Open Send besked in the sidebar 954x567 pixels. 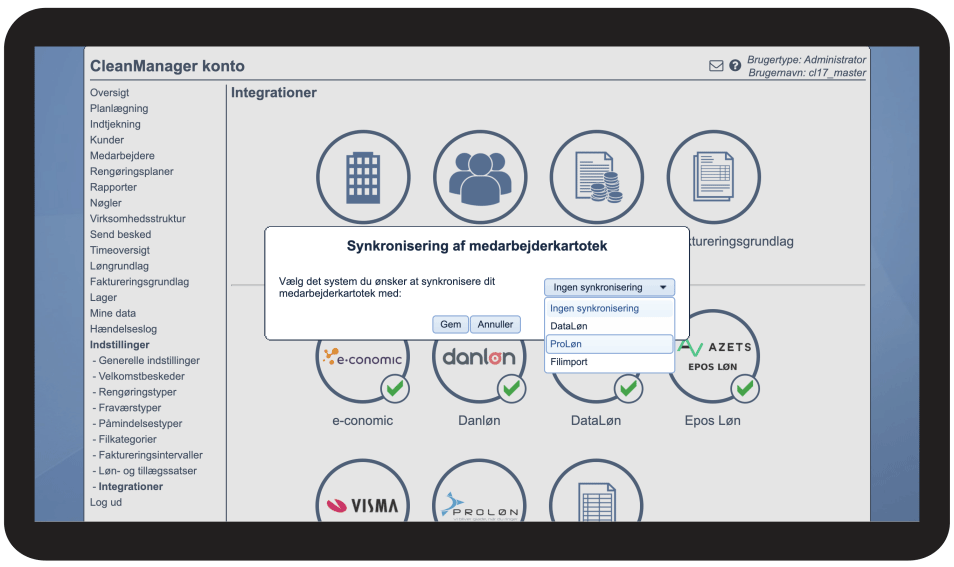120,234
